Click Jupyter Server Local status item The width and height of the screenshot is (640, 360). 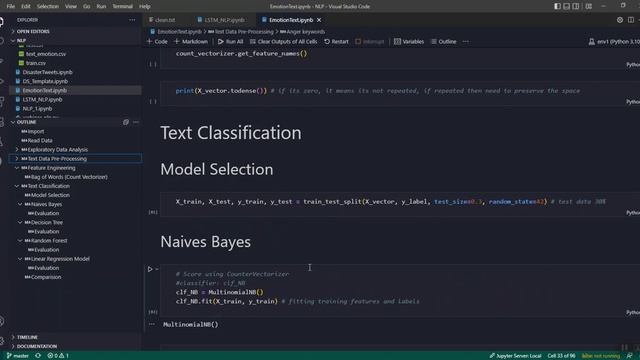point(515,356)
